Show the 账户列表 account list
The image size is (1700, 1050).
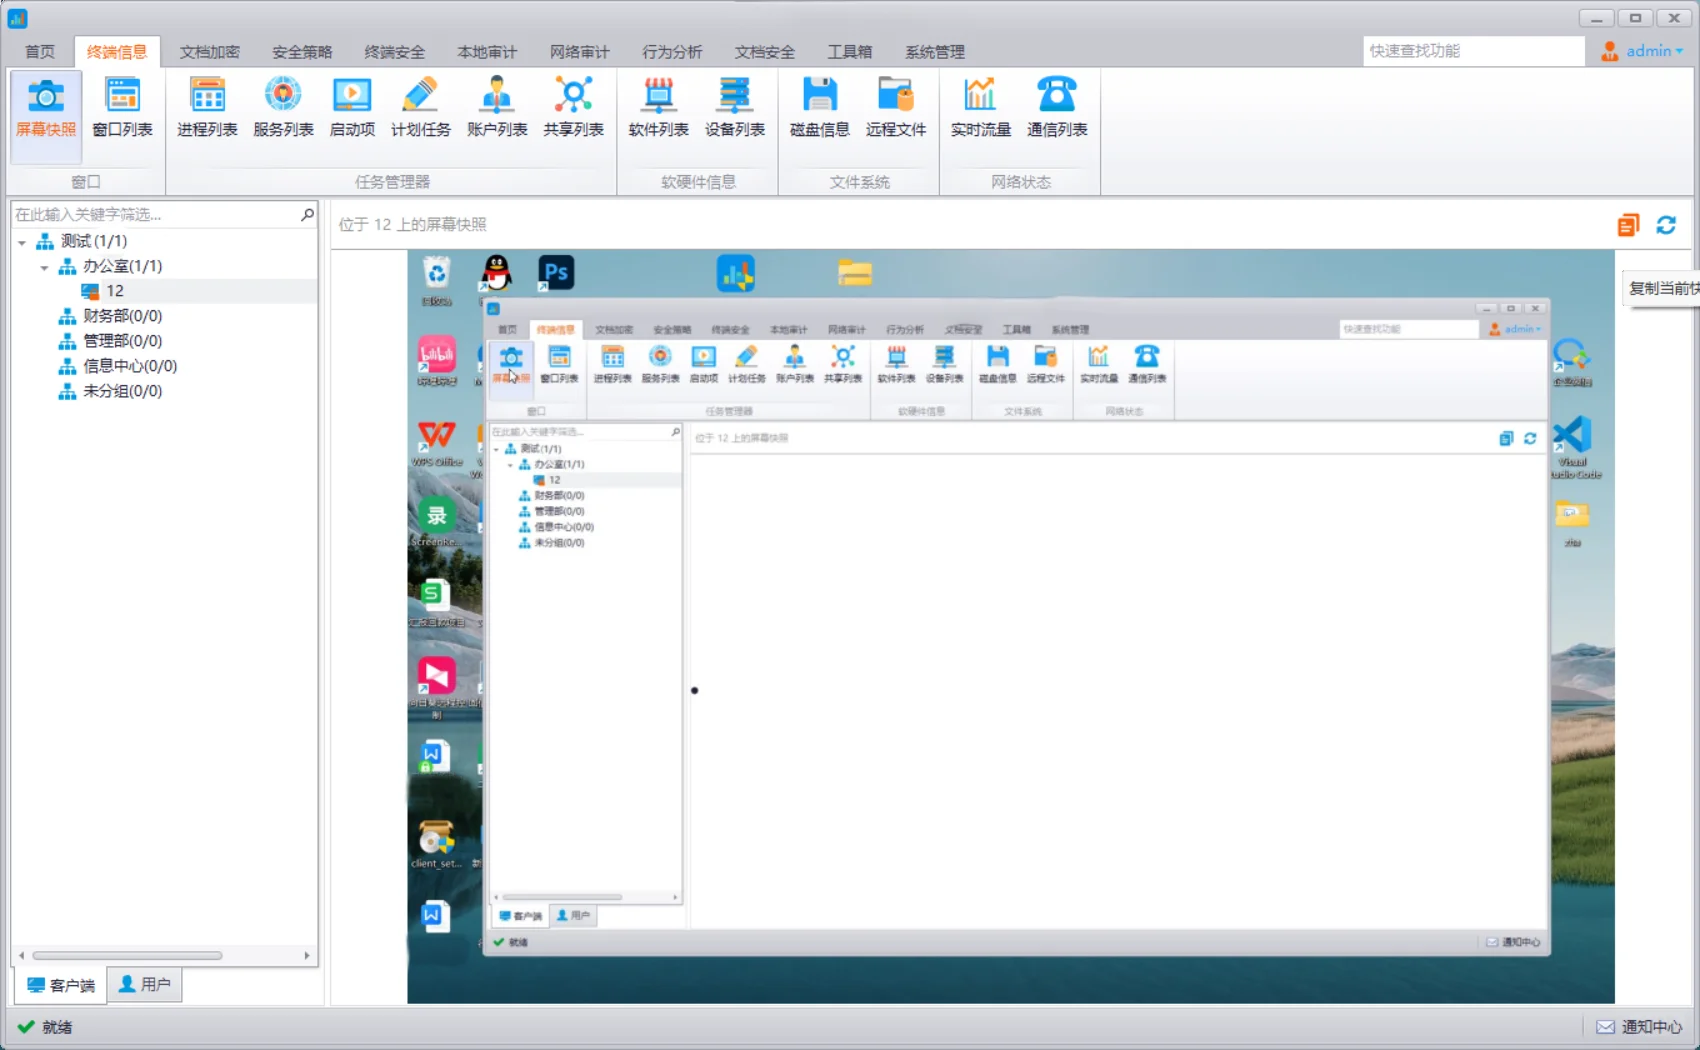[497, 108]
